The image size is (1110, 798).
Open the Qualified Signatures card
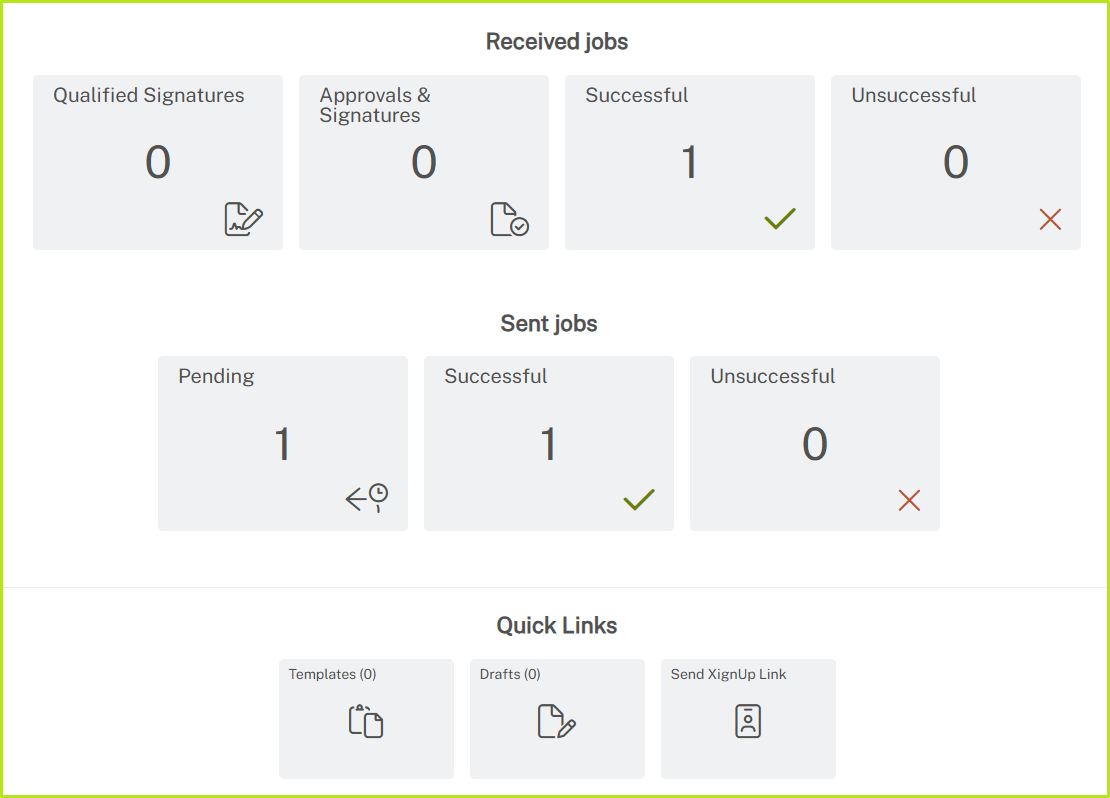[157, 161]
